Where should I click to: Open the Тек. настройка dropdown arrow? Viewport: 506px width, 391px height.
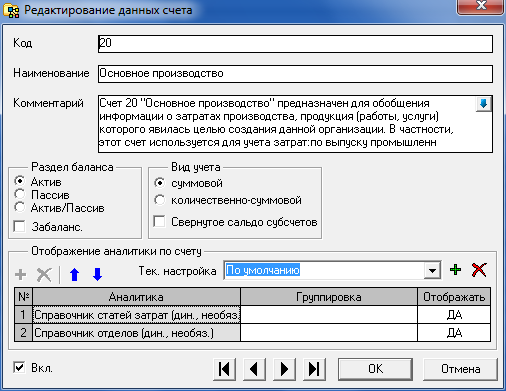tap(432, 270)
